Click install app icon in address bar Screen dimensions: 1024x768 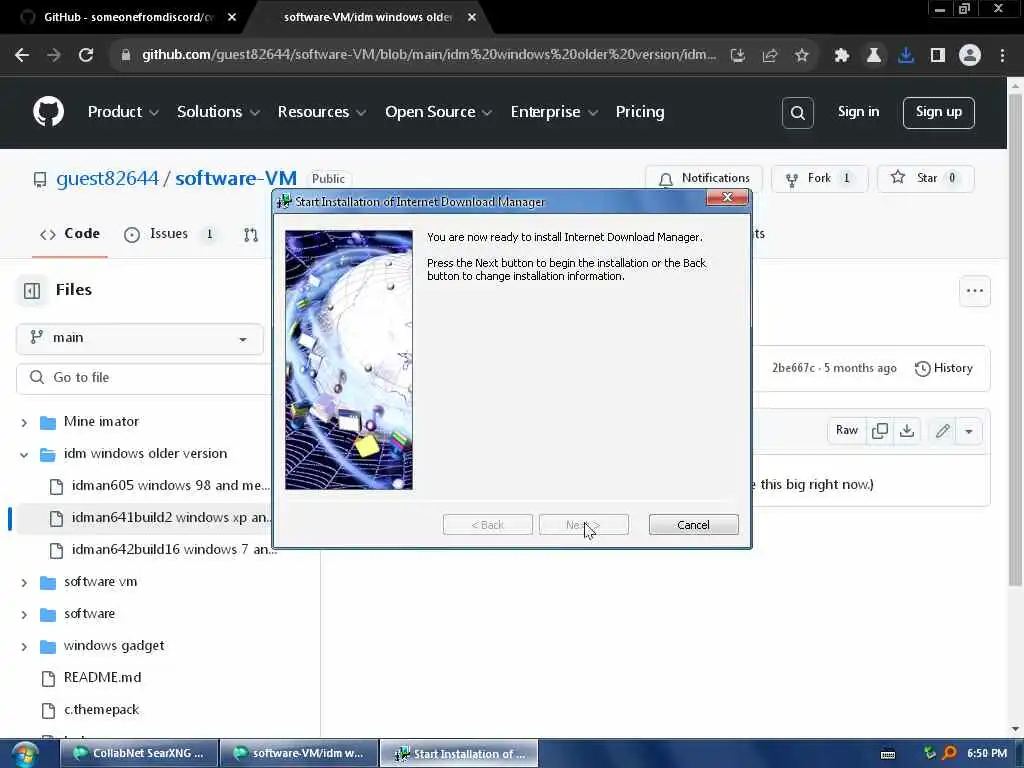[737, 56]
